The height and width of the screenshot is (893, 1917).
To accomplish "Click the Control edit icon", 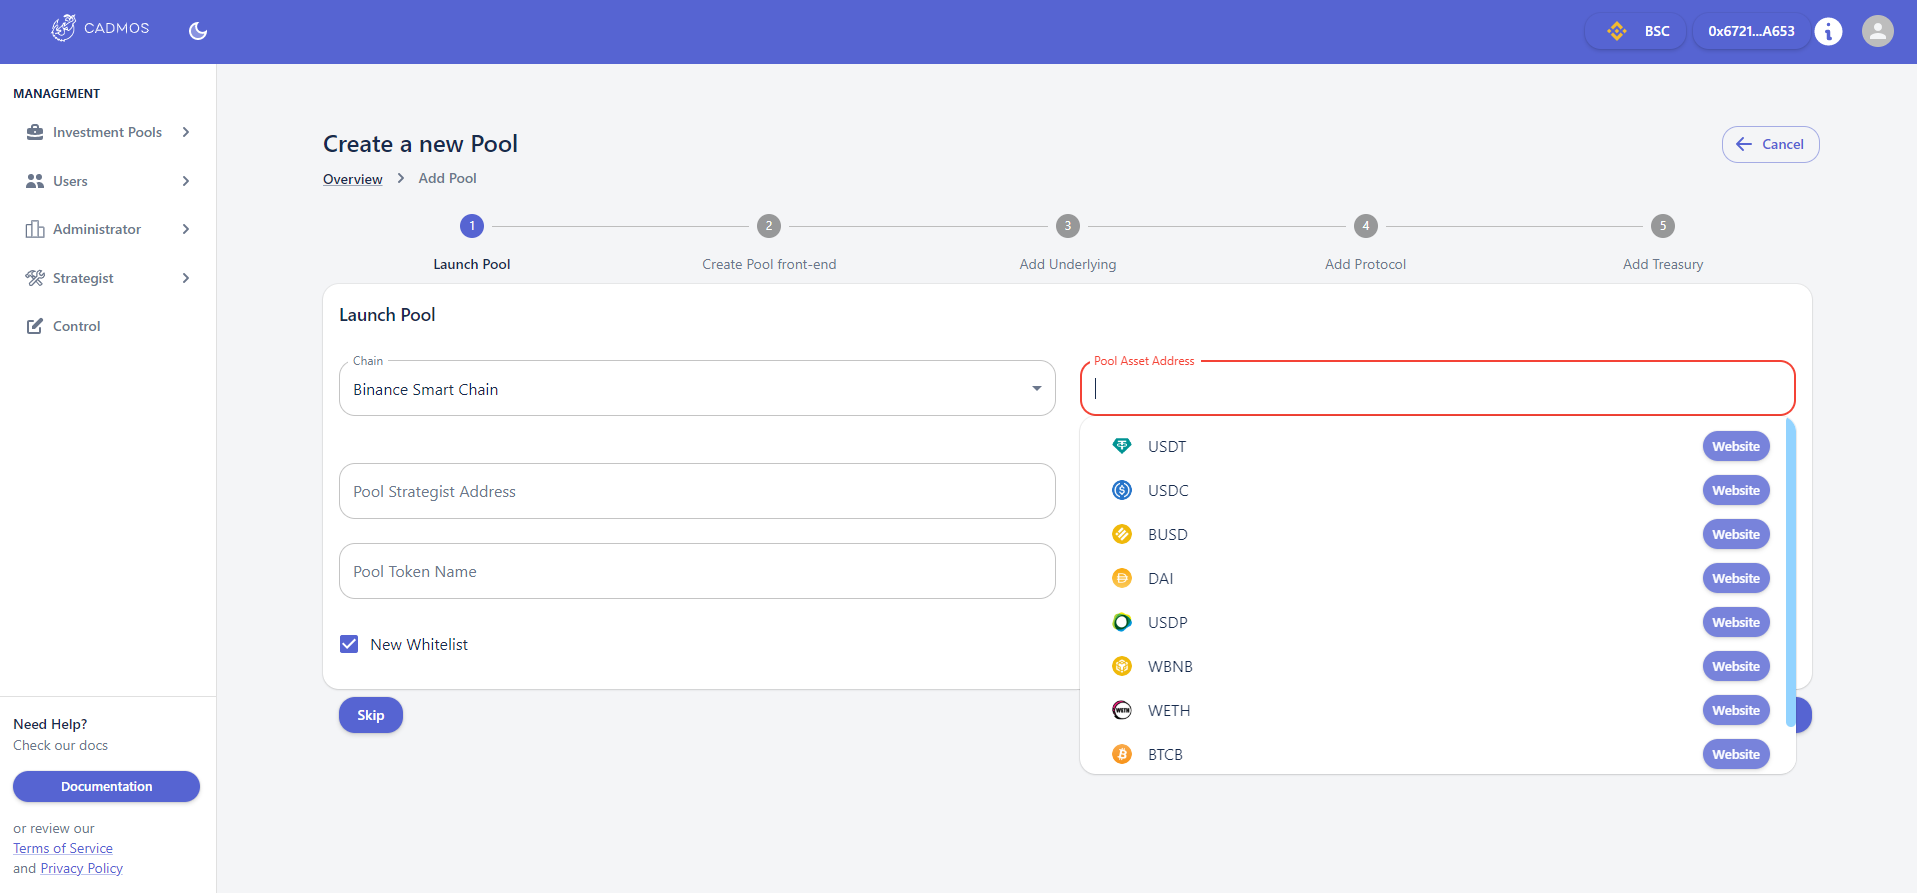I will (x=35, y=326).
